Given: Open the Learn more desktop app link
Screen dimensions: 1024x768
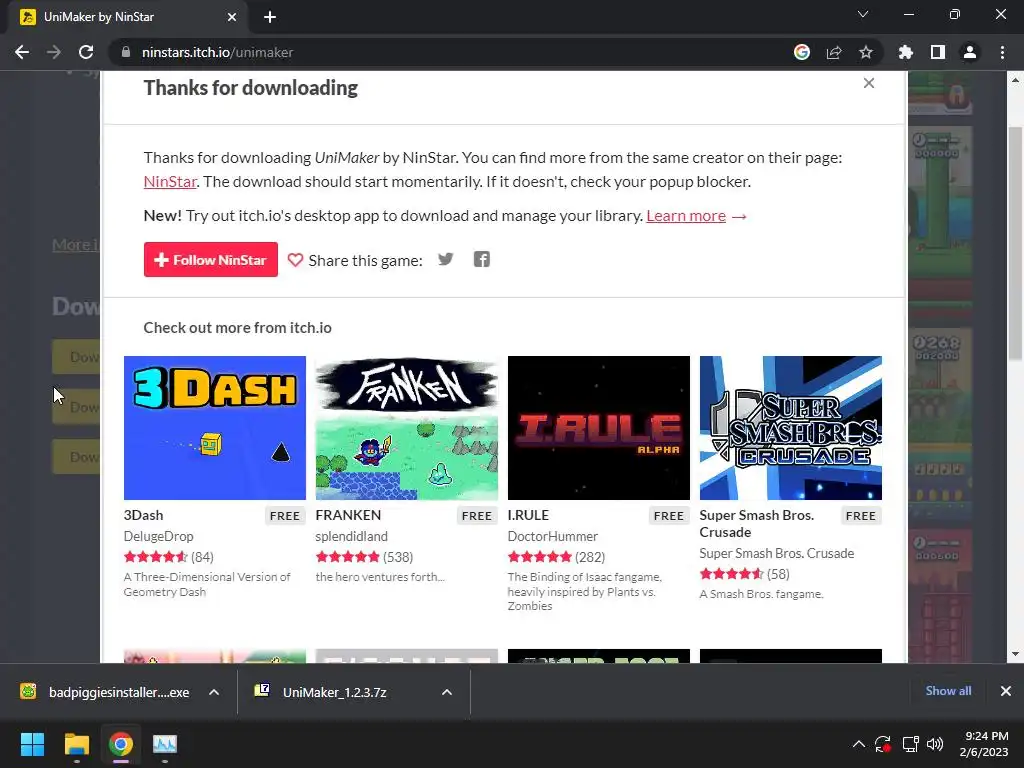Looking at the screenshot, I should click(x=686, y=216).
